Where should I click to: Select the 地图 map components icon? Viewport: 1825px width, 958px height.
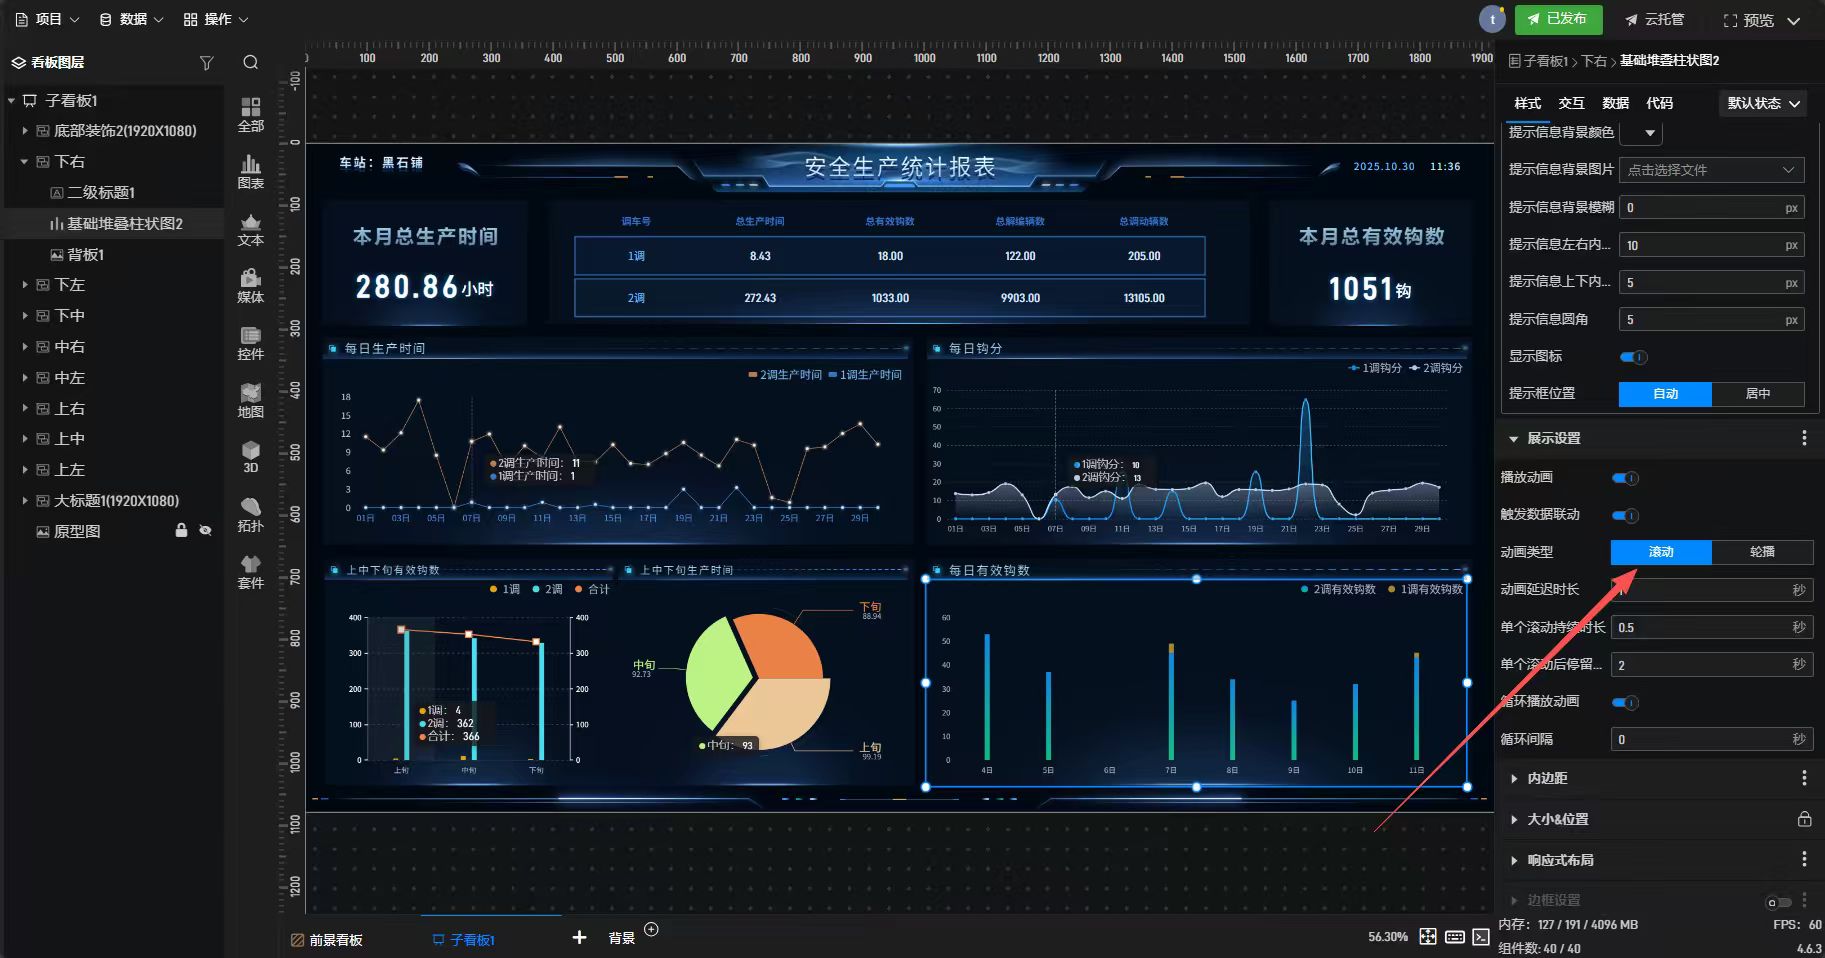250,400
